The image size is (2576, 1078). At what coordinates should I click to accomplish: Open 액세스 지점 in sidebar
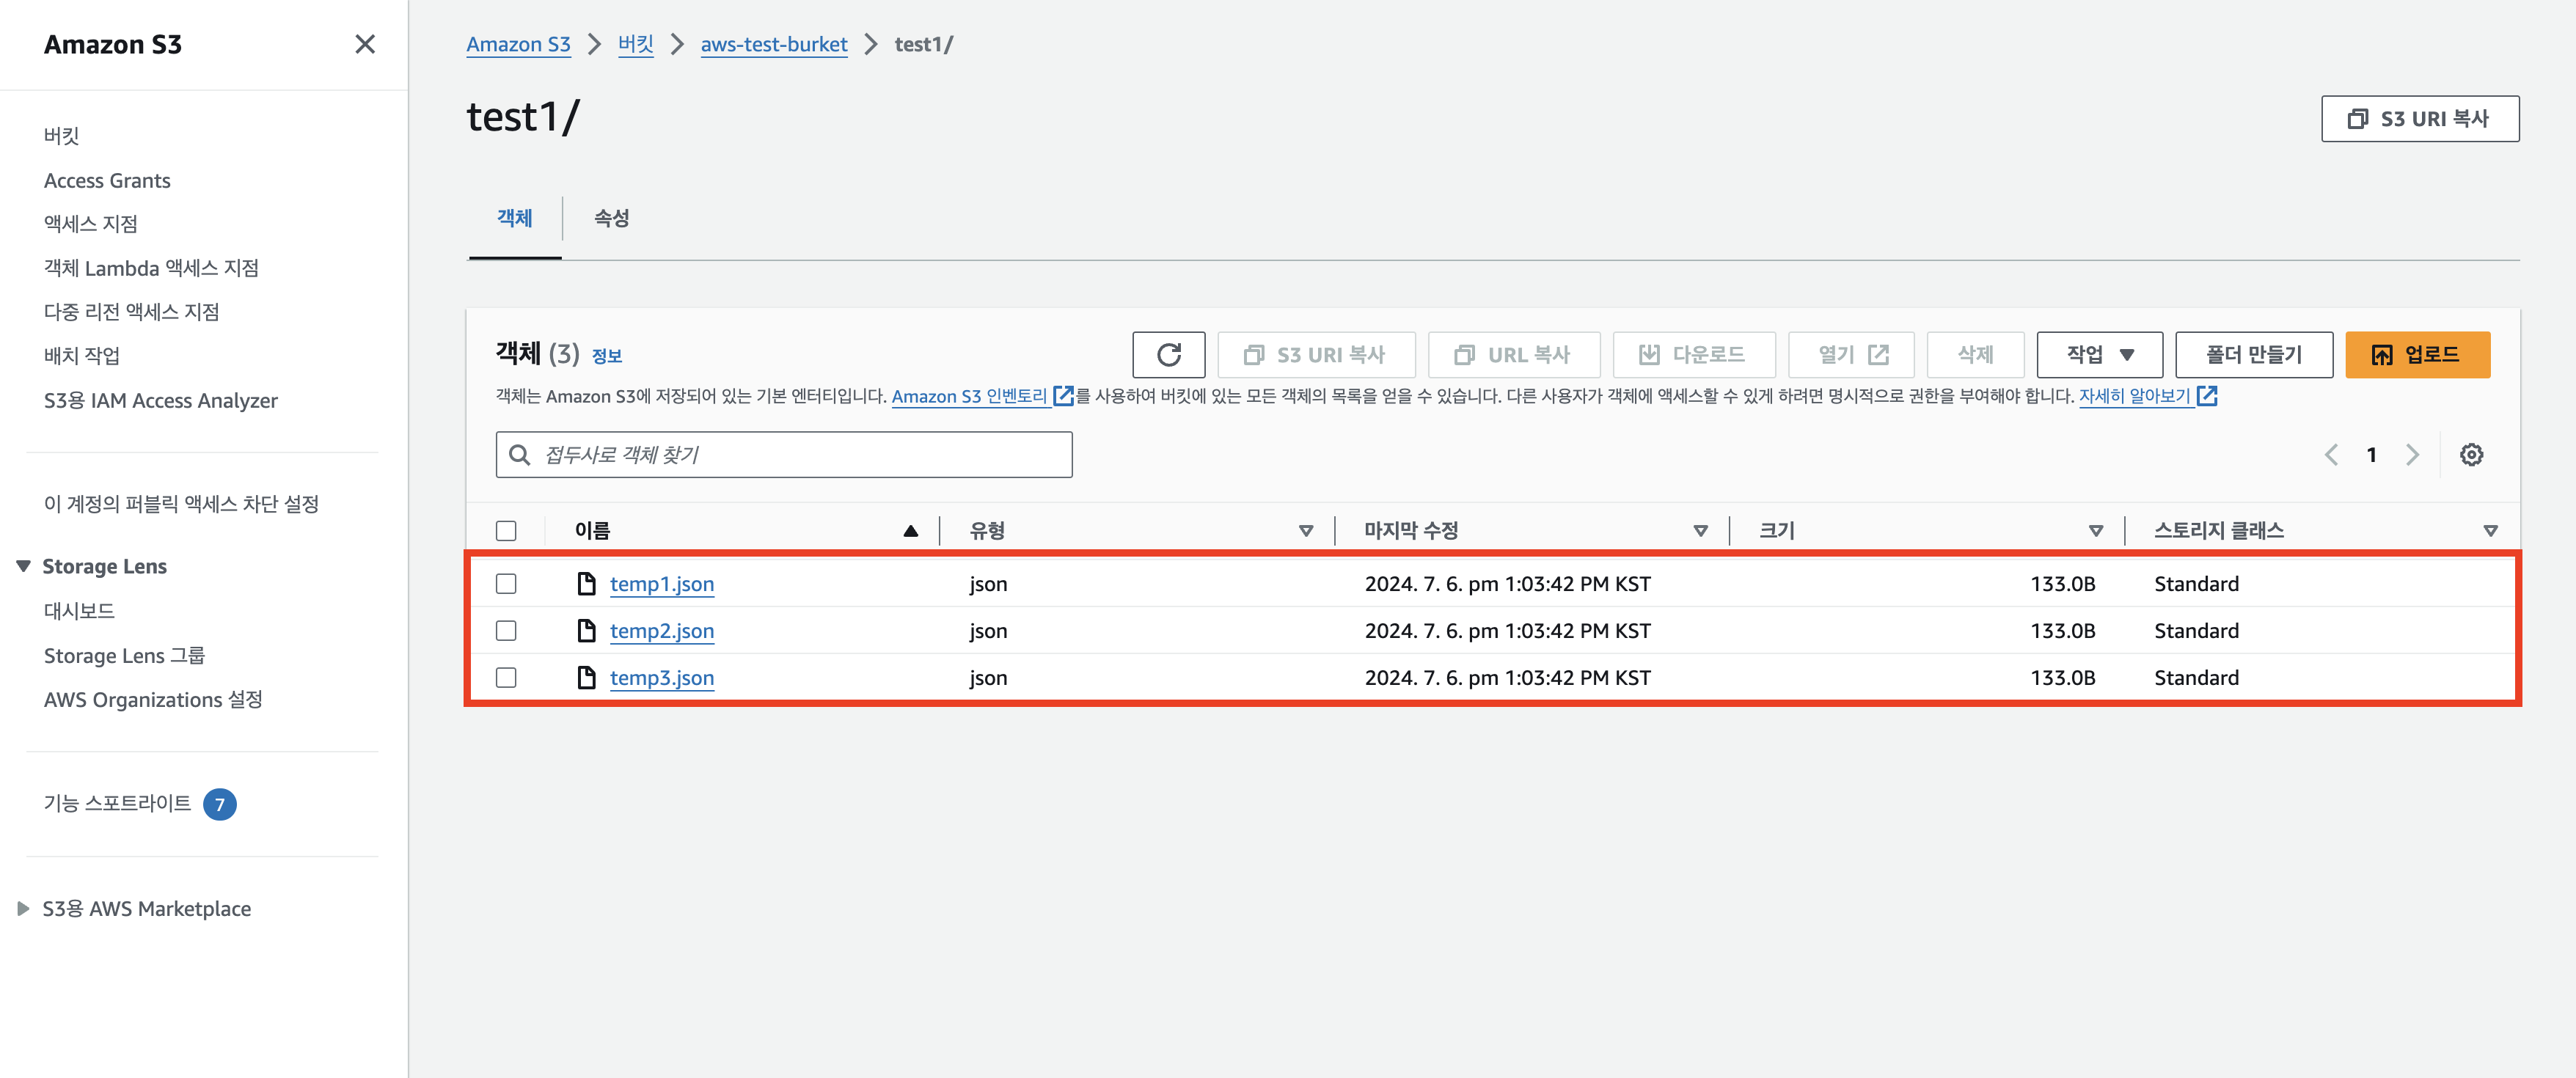[x=90, y=224]
